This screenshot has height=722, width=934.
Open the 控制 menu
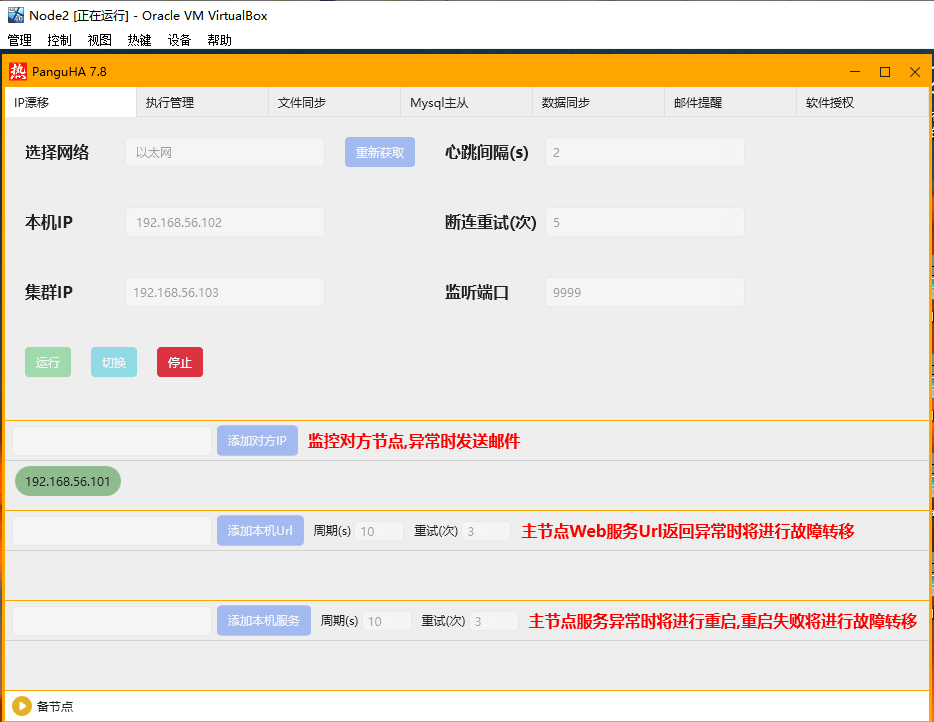point(58,40)
